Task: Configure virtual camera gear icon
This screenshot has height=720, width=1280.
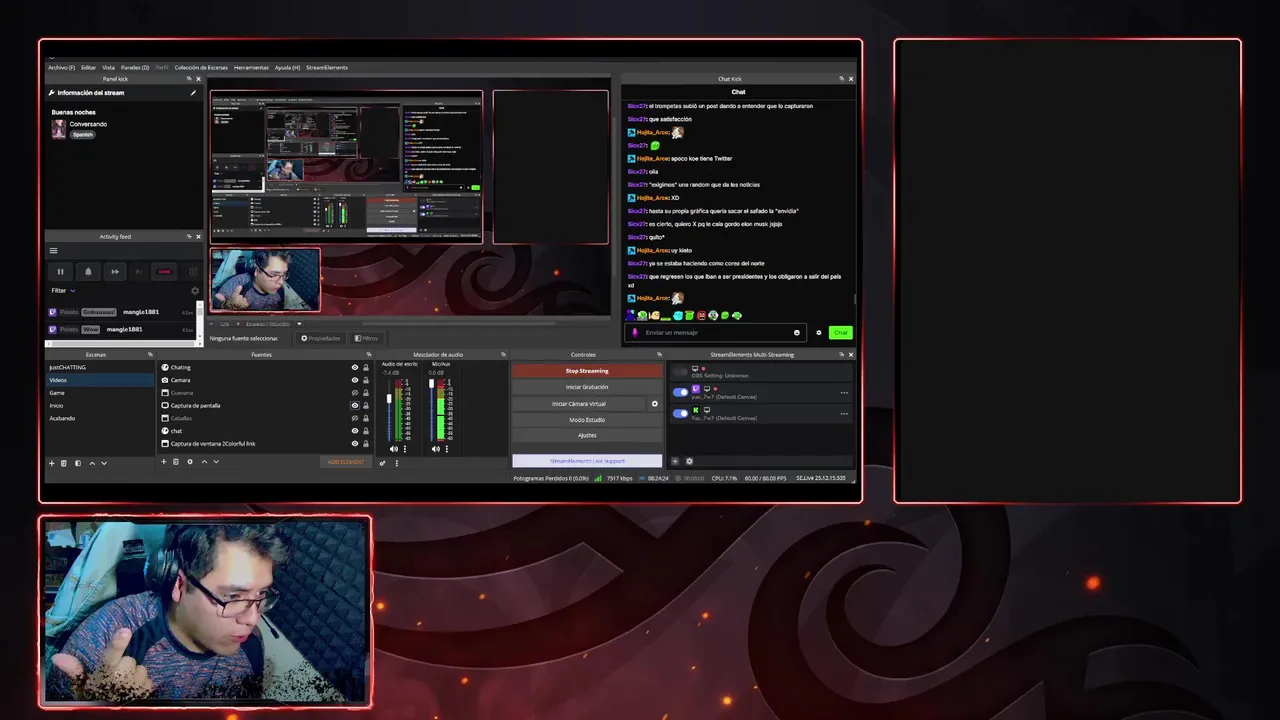Action: coord(655,404)
